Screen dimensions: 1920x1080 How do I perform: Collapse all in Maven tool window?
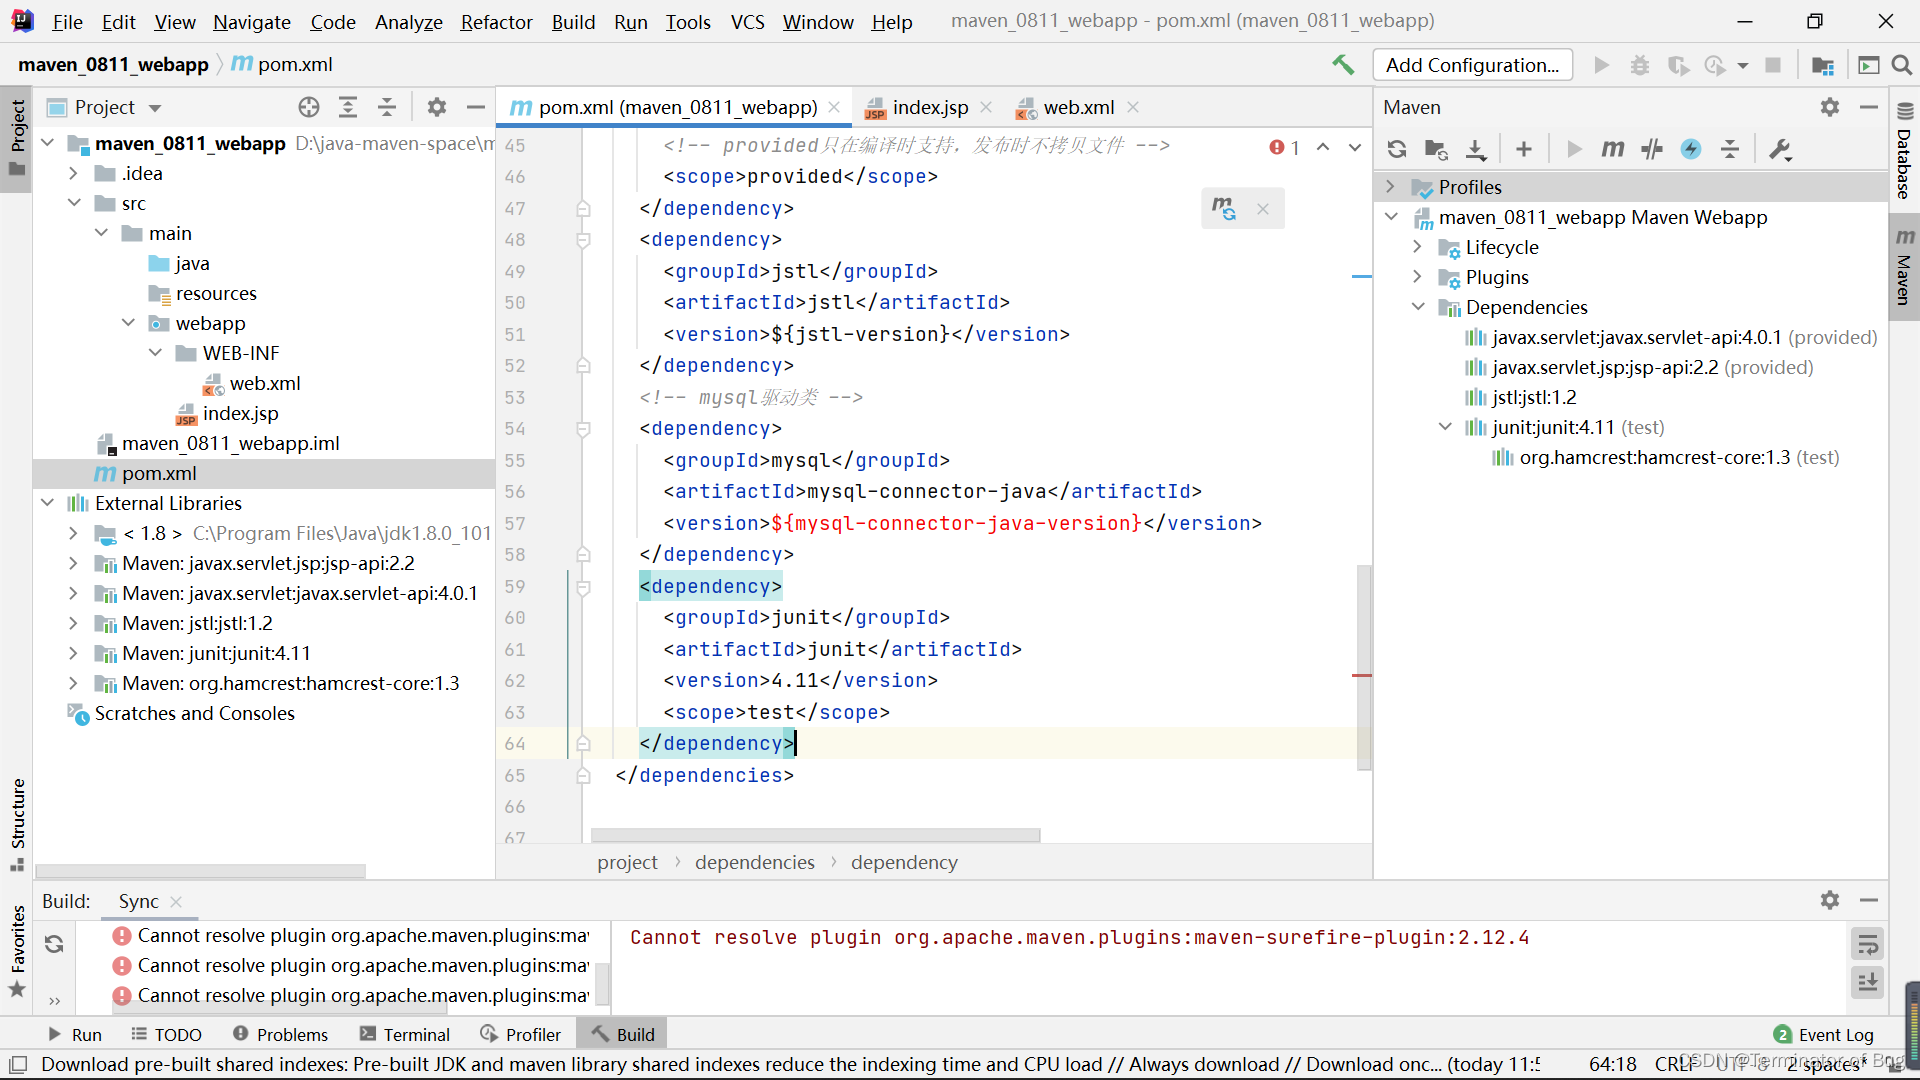coord(1730,149)
